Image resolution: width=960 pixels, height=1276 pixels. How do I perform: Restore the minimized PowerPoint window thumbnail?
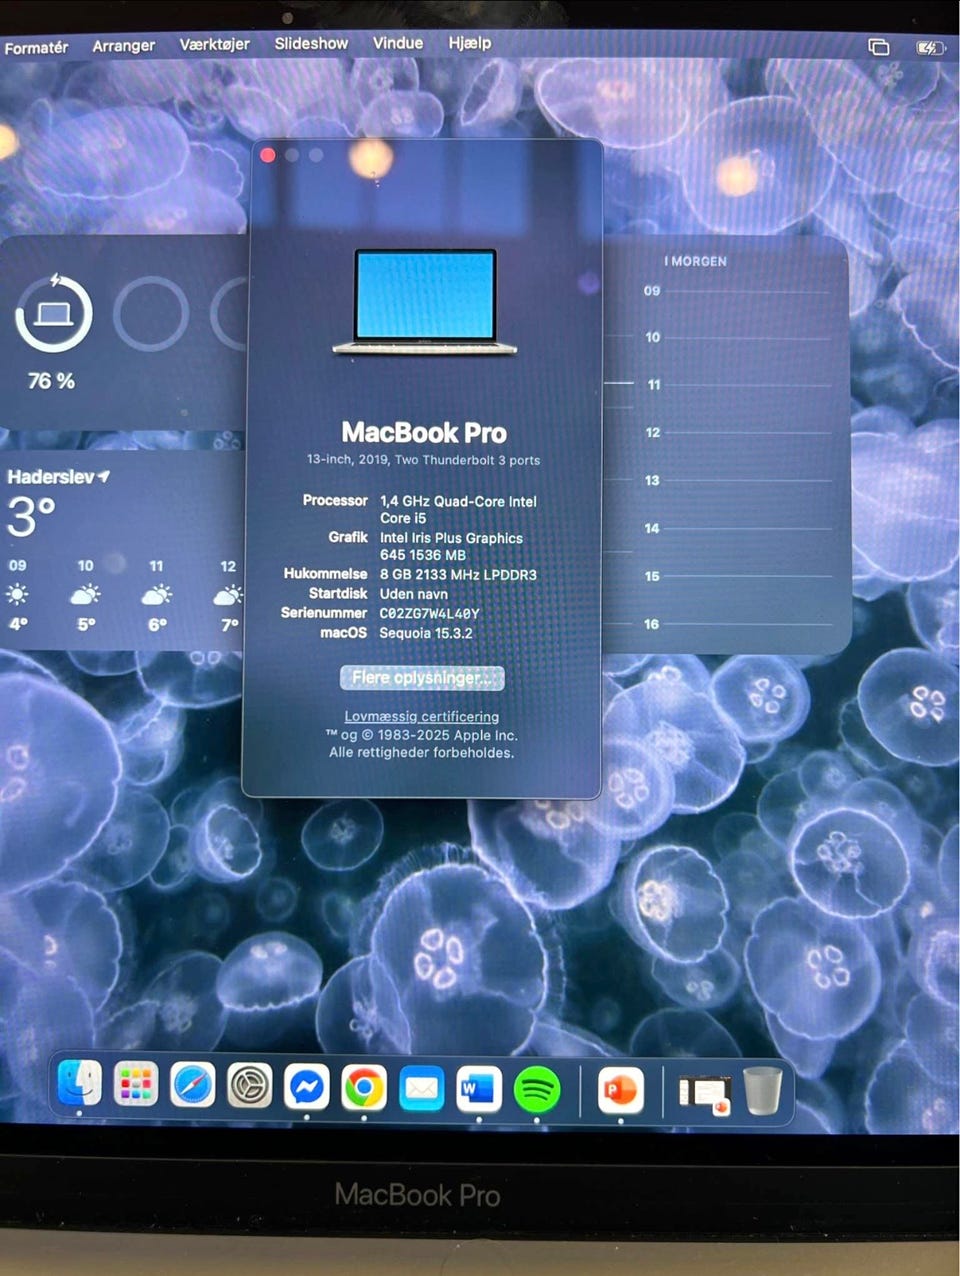[x=704, y=1093]
